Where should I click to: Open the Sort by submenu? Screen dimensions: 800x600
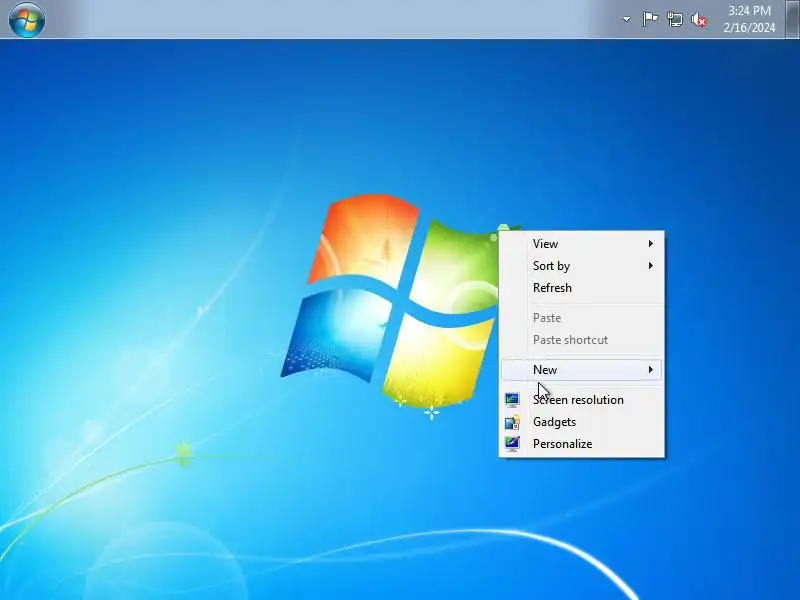click(x=582, y=266)
